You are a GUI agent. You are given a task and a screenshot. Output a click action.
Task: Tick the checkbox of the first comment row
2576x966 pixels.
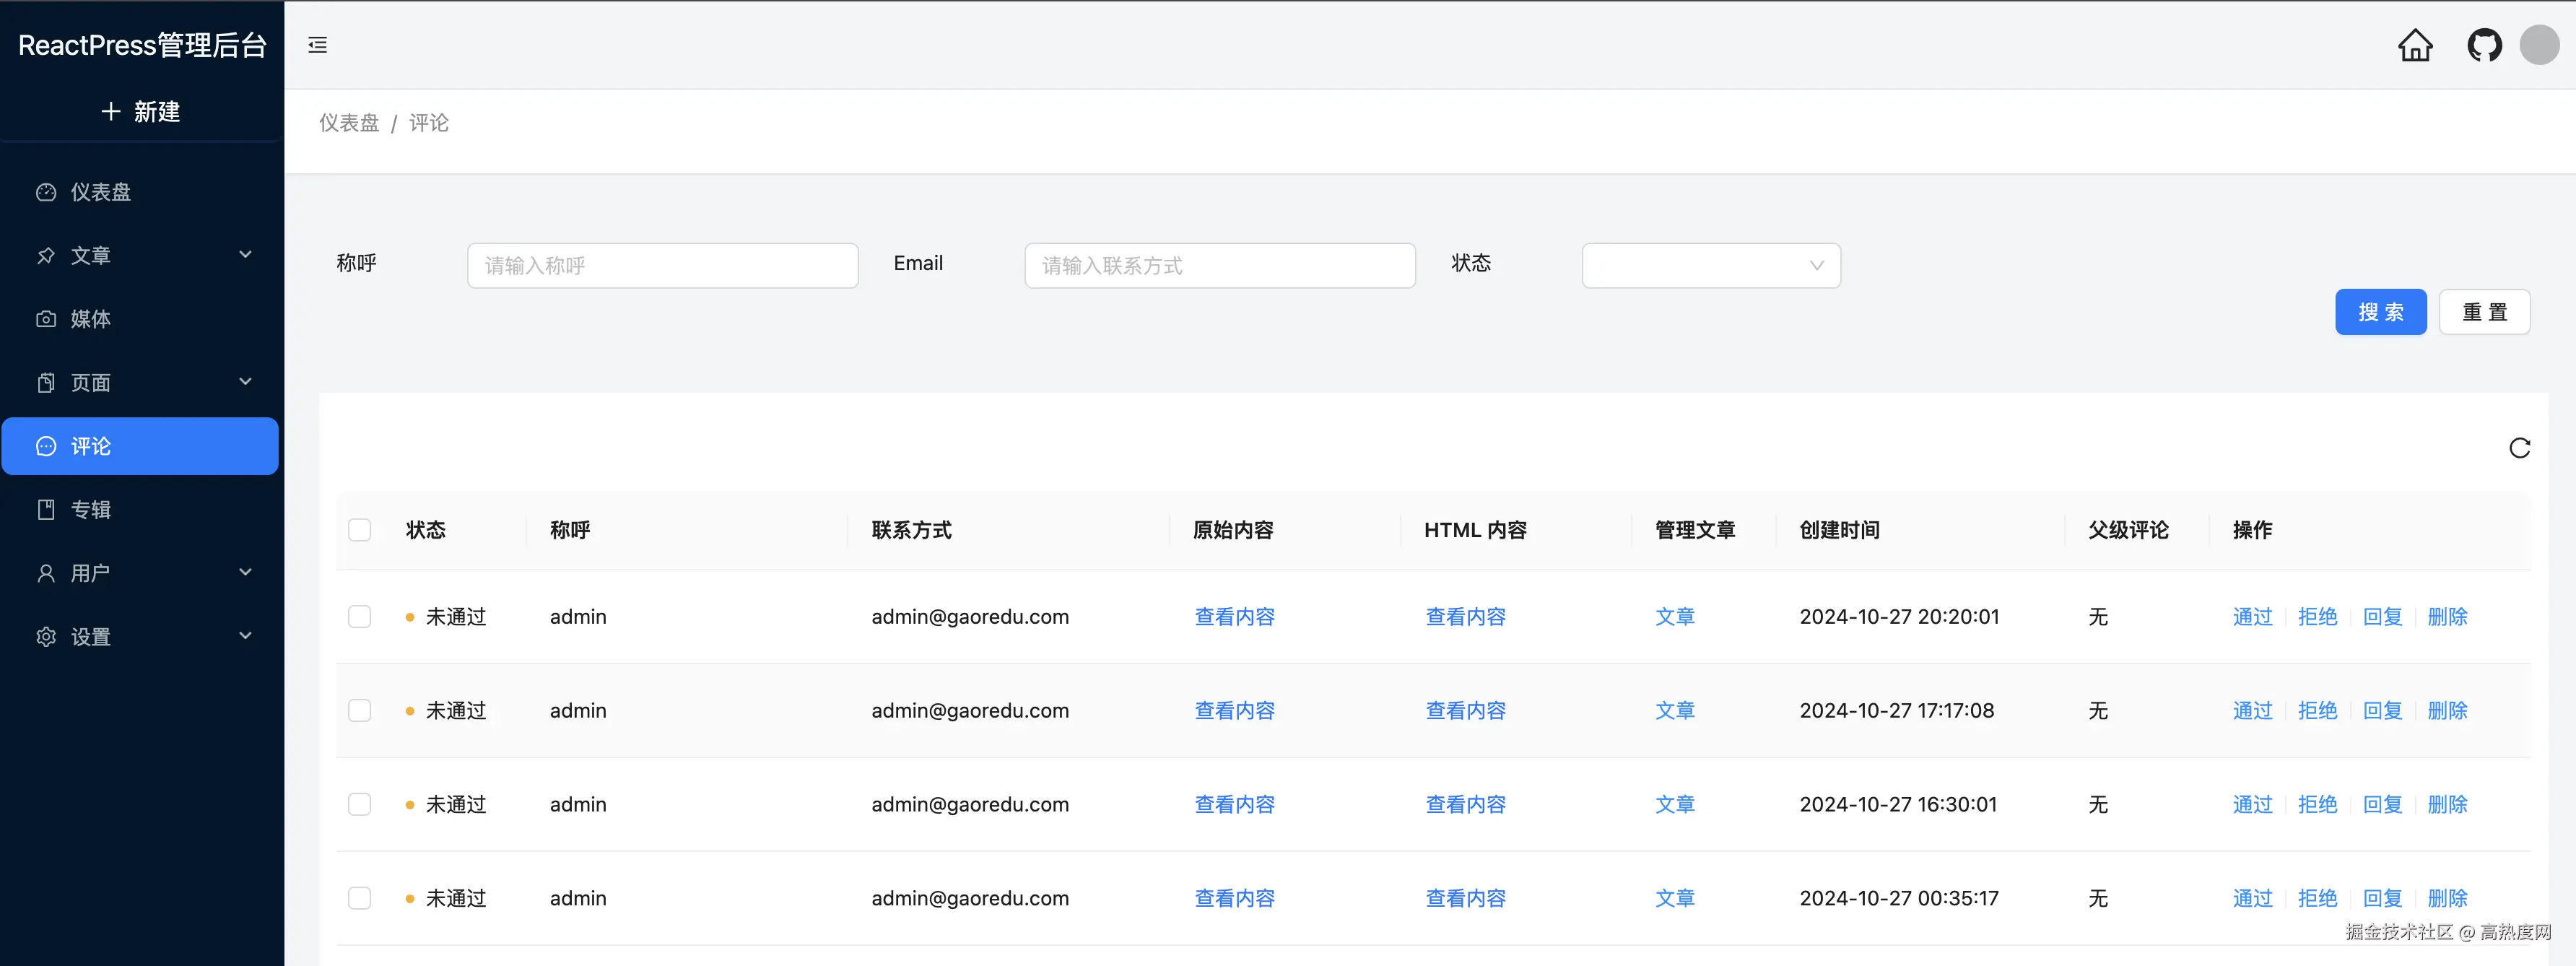(x=359, y=617)
